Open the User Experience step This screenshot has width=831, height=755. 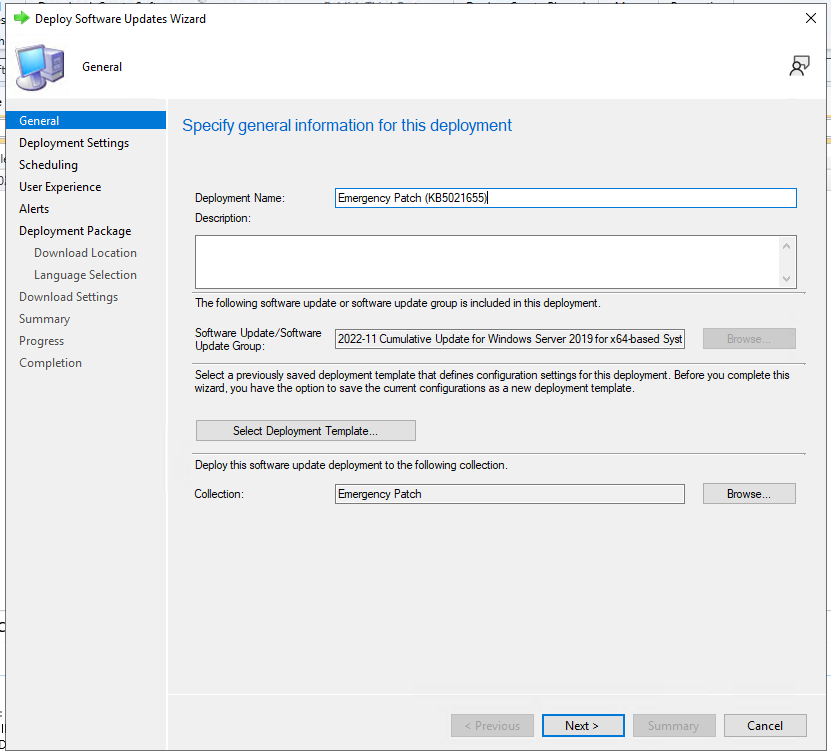pos(60,187)
